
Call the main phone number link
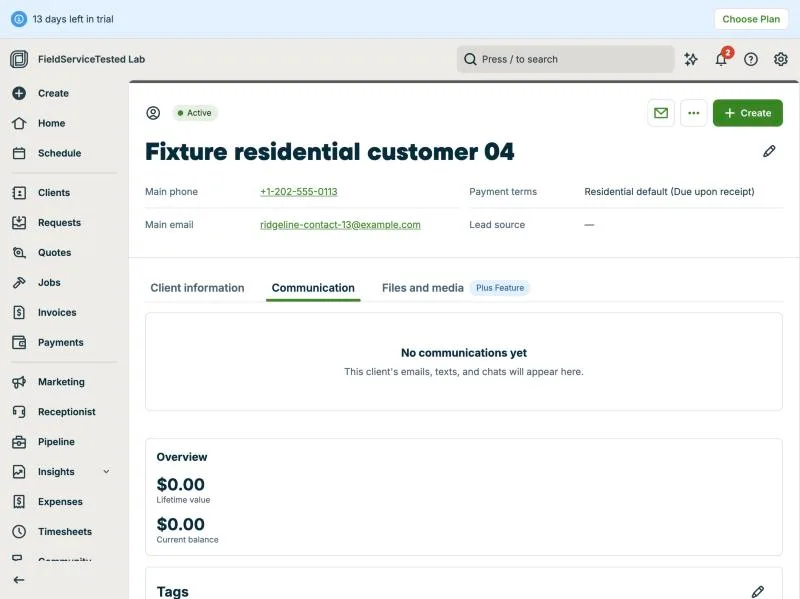pos(298,192)
